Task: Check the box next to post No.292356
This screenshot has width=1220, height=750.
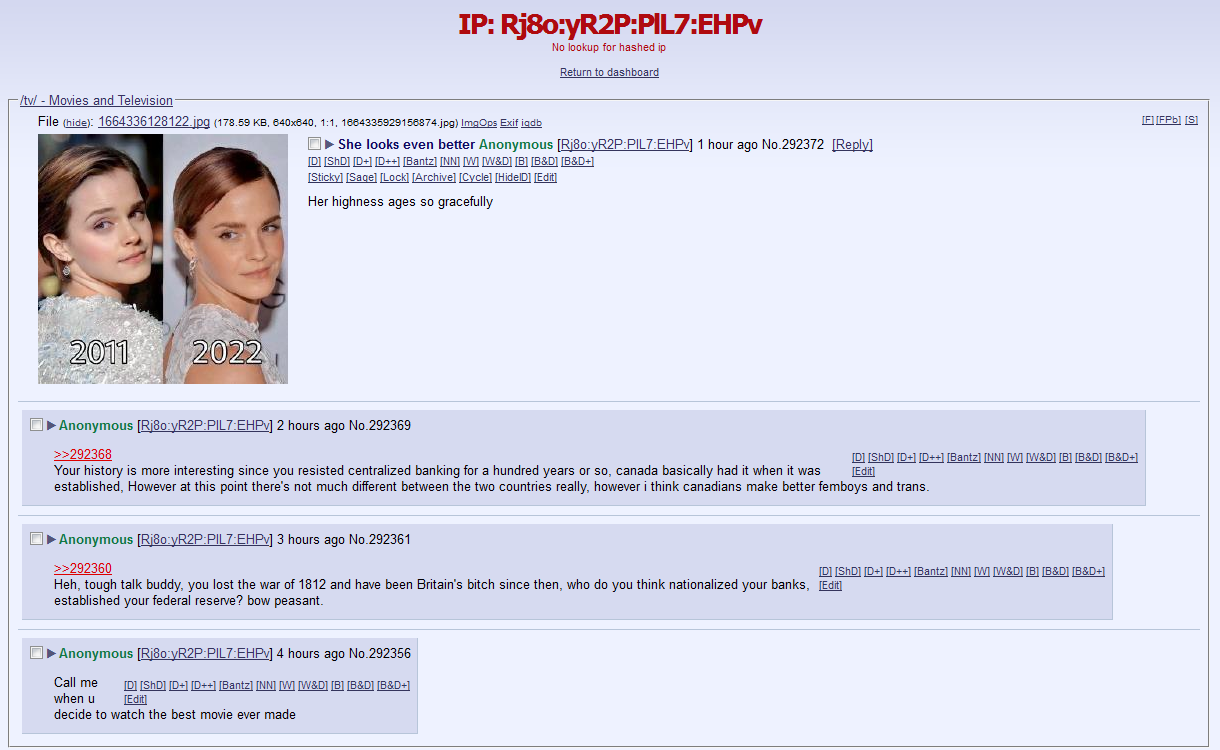Action: [x=36, y=653]
